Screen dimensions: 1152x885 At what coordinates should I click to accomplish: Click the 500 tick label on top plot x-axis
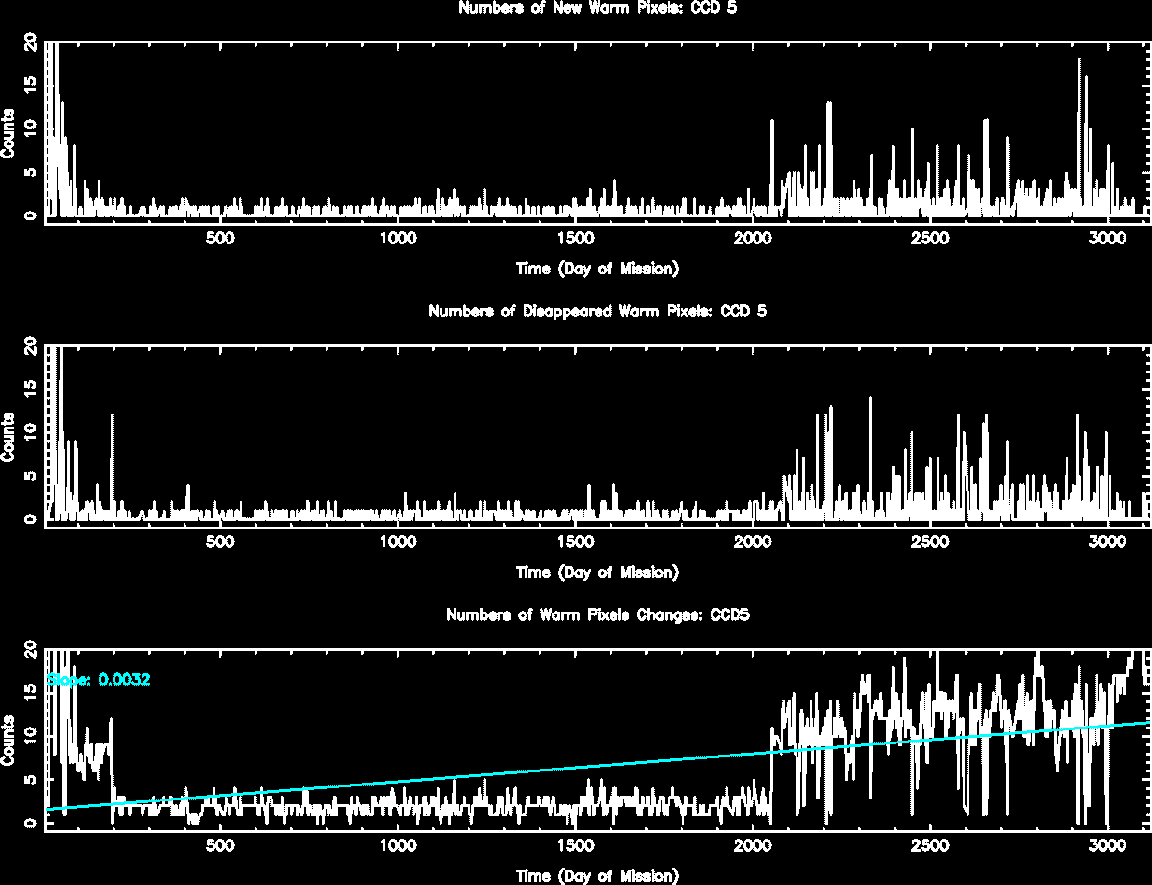220,238
